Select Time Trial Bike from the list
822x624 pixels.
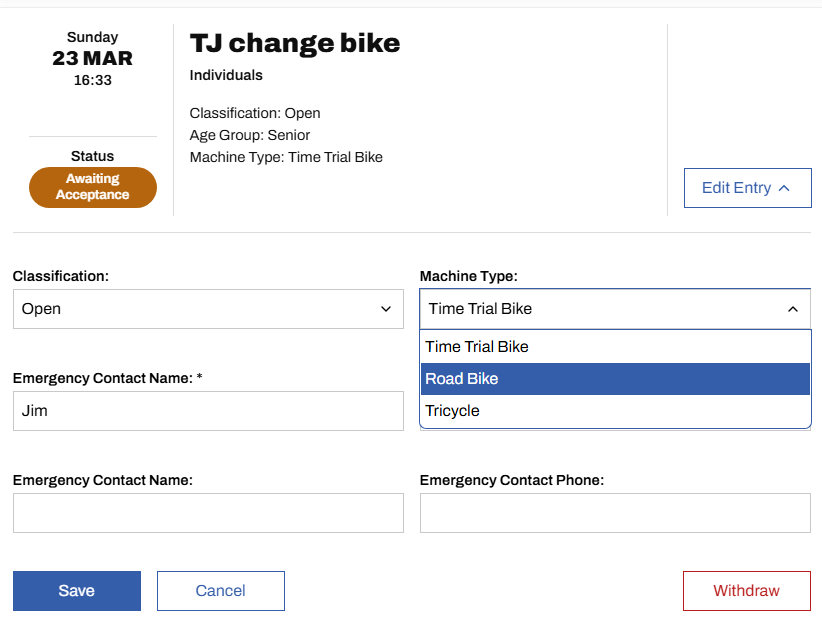tap(477, 347)
